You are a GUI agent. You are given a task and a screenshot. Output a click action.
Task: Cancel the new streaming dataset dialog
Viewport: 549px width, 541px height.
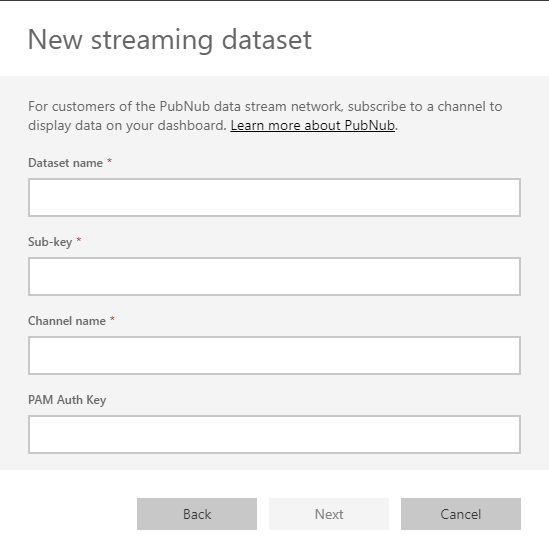click(x=461, y=514)
